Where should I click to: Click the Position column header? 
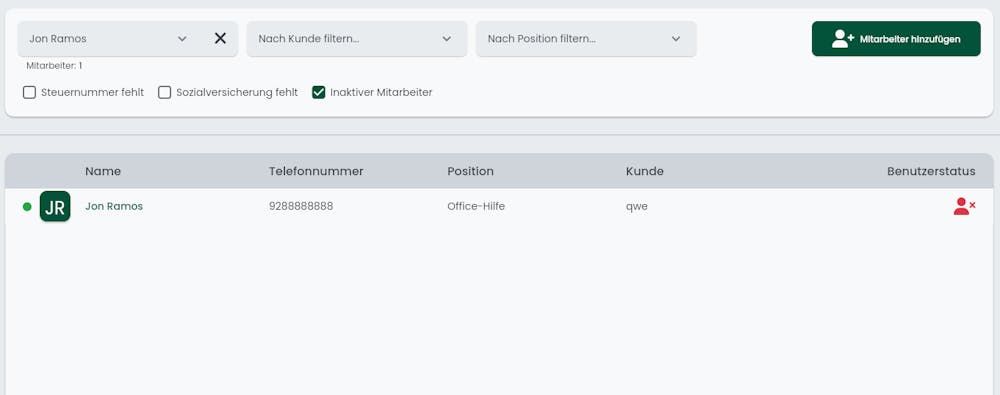tap(470, 171)
